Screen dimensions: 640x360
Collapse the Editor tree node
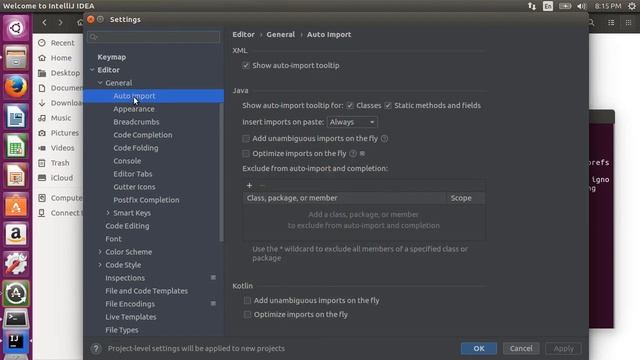(x=92, y=70)
